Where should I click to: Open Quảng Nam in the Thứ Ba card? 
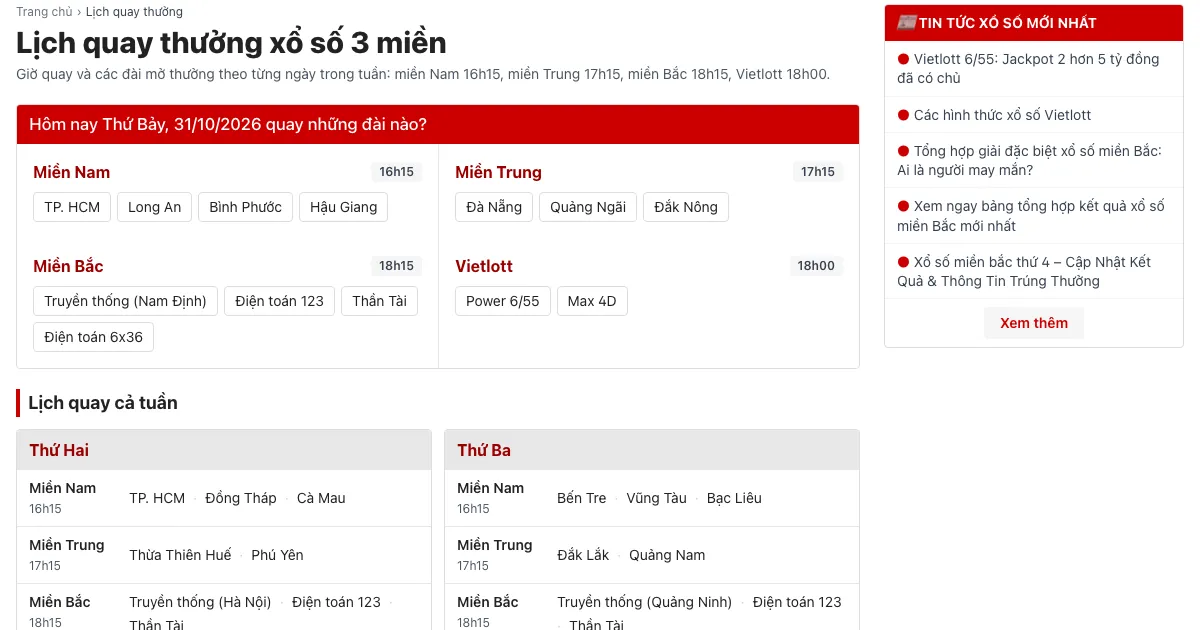[x=667, y=555]
